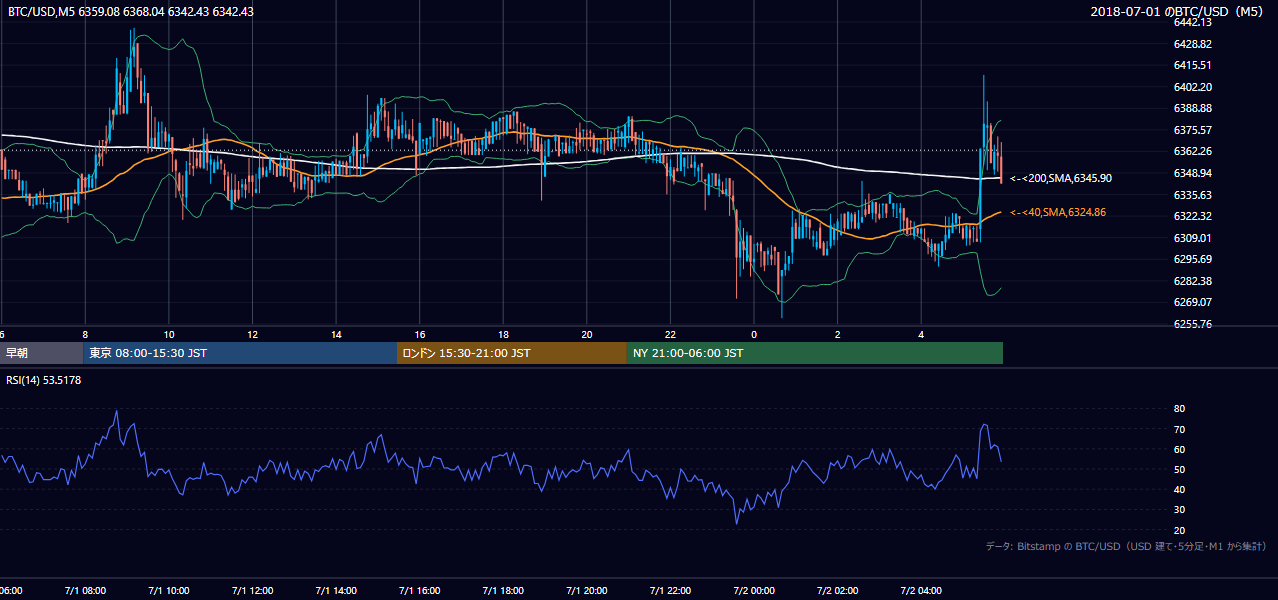This screenshot has height=600, width=1278.
Task: Click price axis value 6375.57
Action: point(1192,130)
